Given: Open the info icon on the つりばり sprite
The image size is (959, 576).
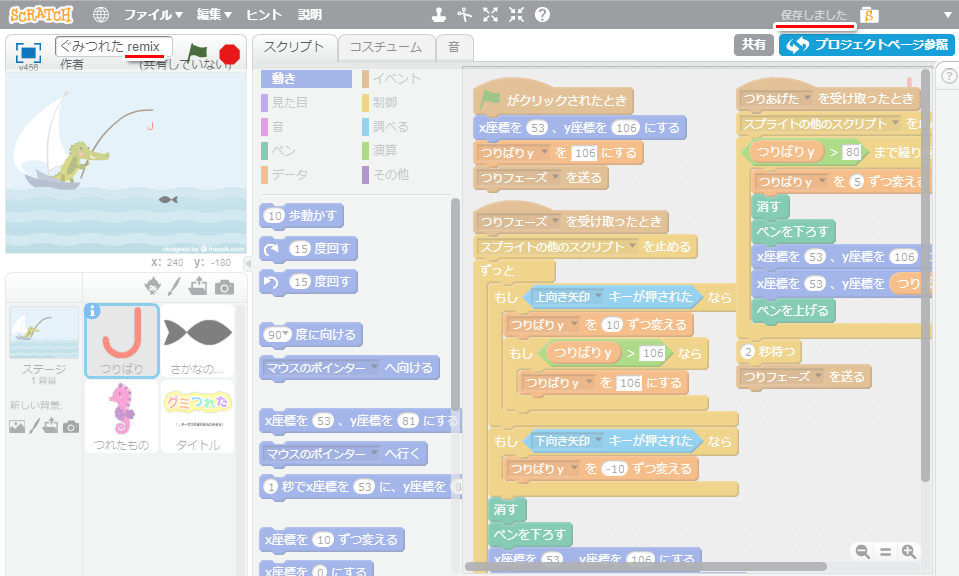Looking at the screenshot, I should pos(92,311).
